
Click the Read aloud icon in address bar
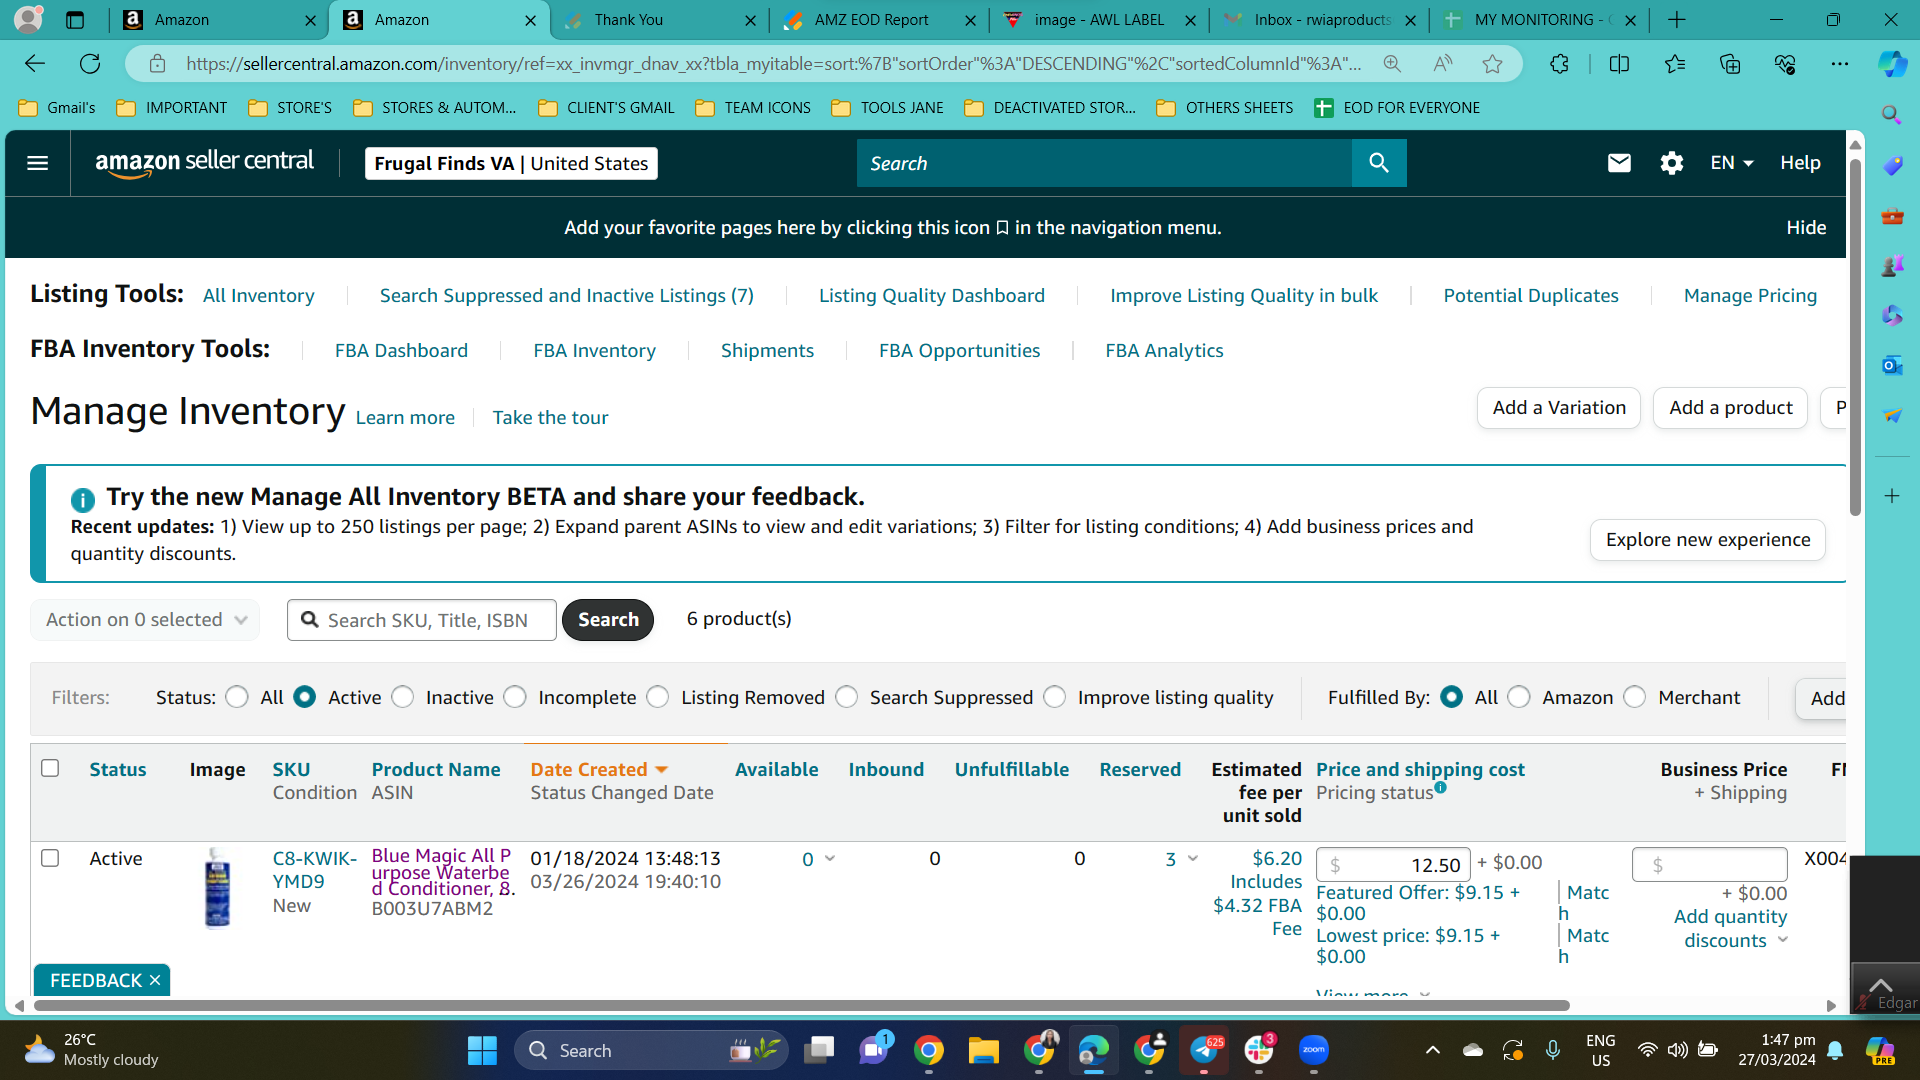pos(1442,64)
